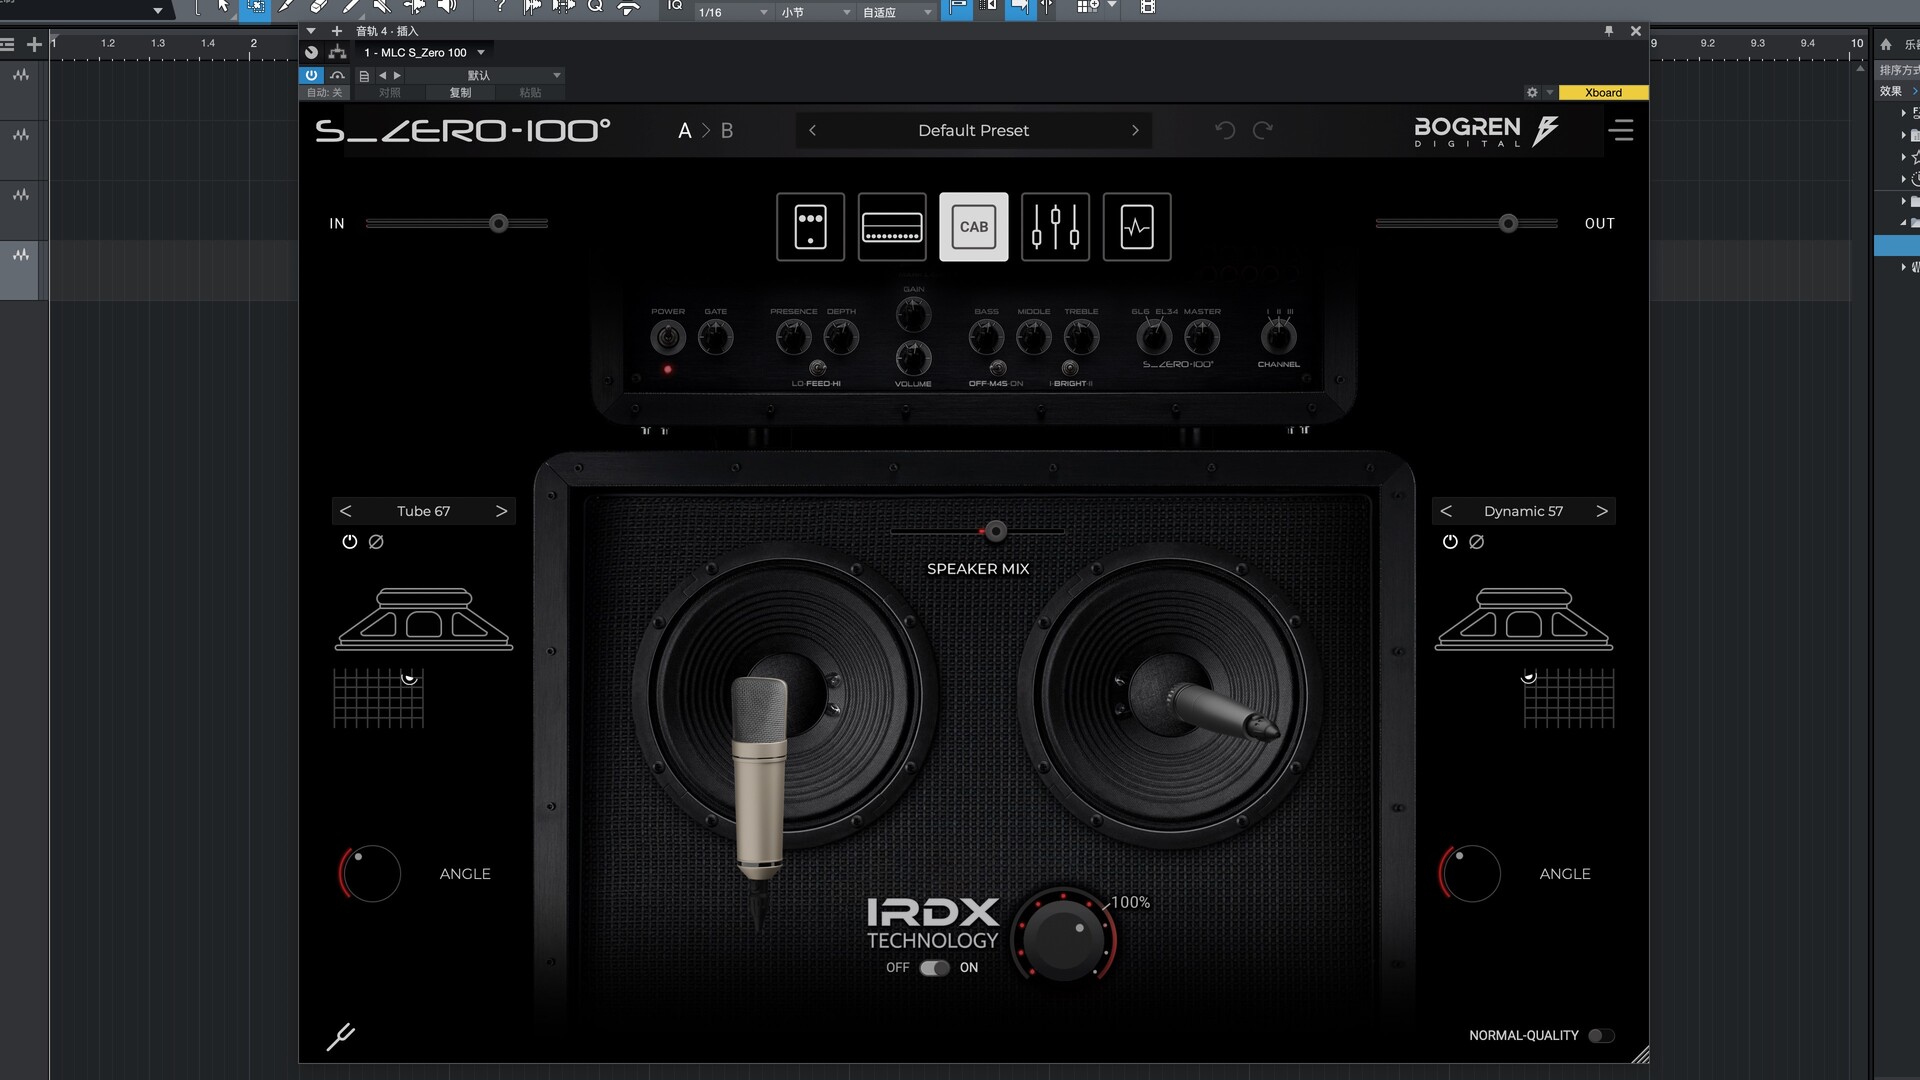Pin the plugin window
Screen dimensions: 1920x1080
click(1609, 31)
